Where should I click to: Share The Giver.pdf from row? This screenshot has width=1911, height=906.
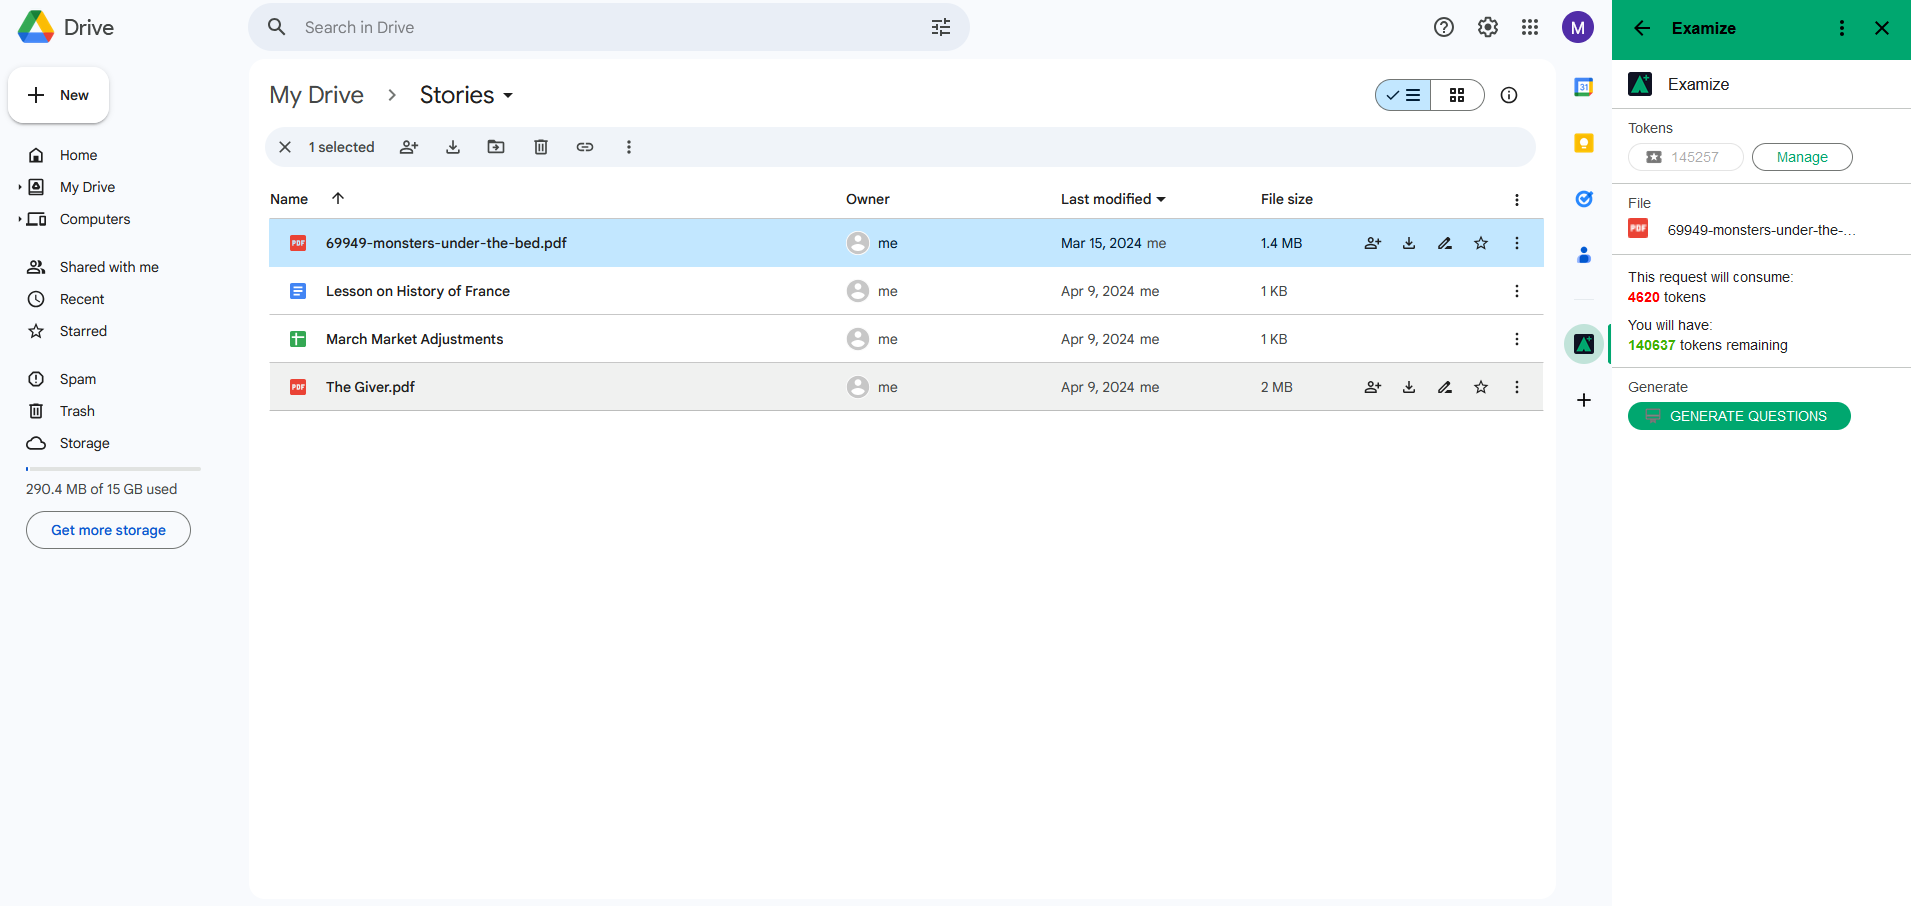point(1373,387)
